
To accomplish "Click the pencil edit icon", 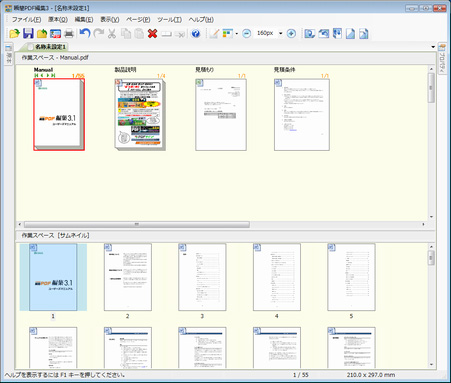I will tap(213, 33).
